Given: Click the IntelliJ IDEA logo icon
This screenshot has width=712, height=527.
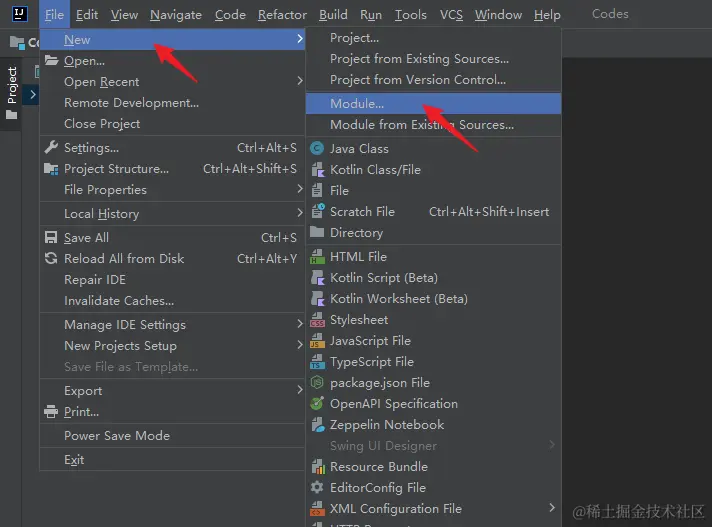Looking at the screenshot, I should 19,14.
